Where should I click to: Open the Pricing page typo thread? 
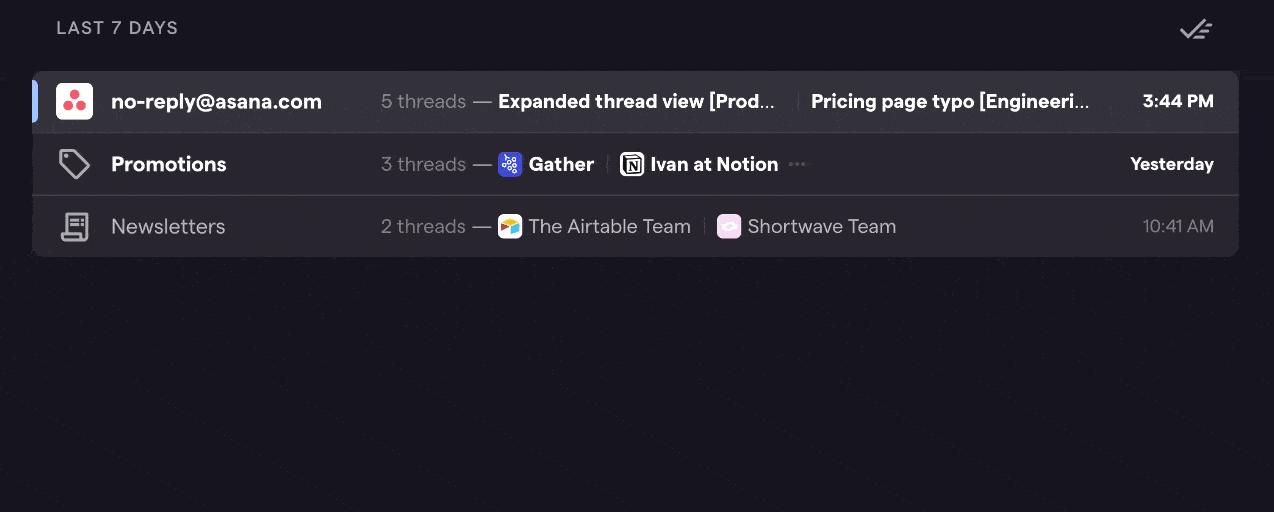pos(949,101)
